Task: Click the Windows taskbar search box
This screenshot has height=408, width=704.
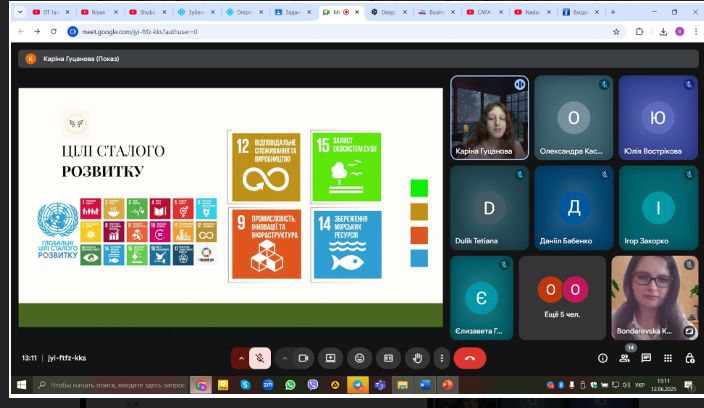Action: 112,385
